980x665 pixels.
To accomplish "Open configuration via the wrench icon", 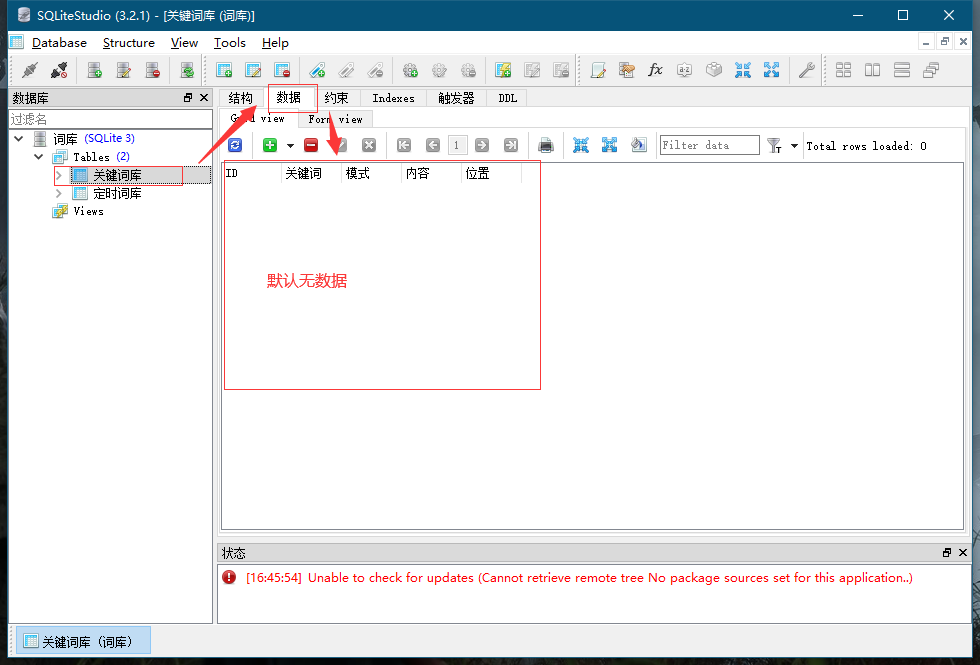I will click(804, 70).
